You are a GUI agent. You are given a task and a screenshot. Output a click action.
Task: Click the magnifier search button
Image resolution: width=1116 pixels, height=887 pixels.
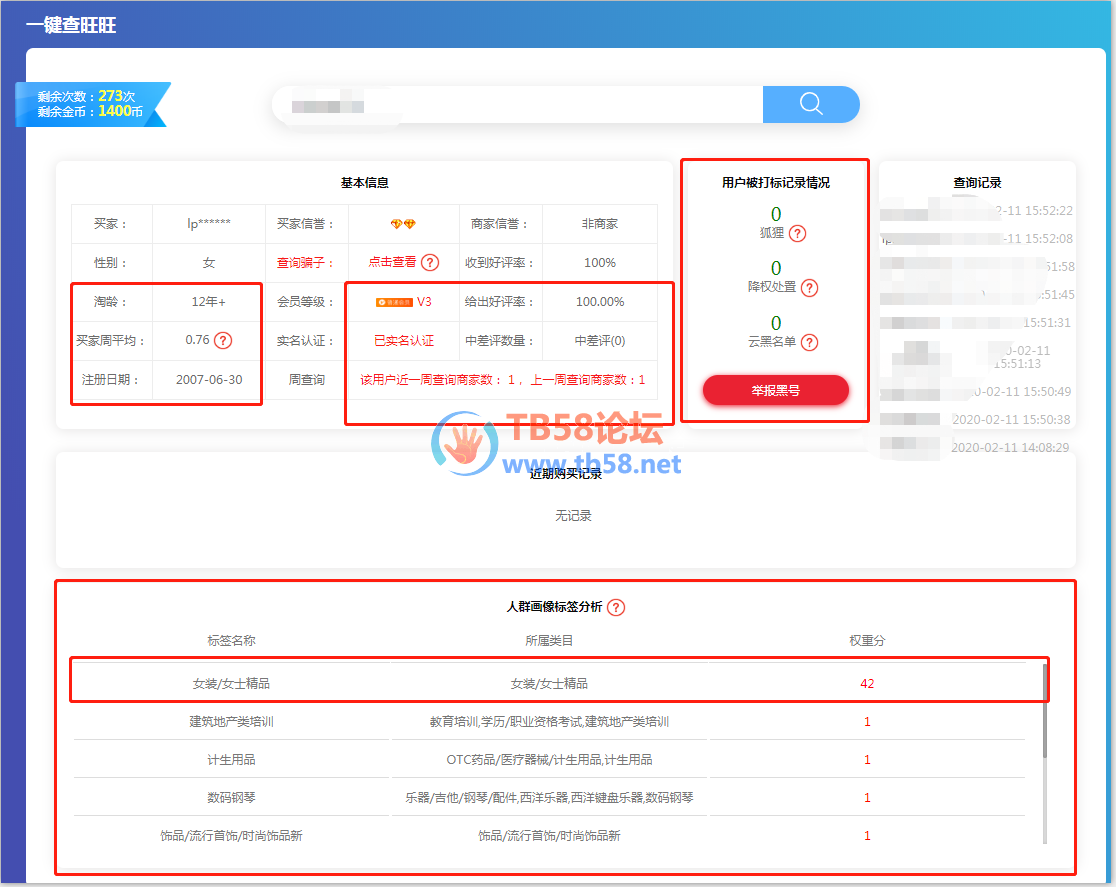811,104
